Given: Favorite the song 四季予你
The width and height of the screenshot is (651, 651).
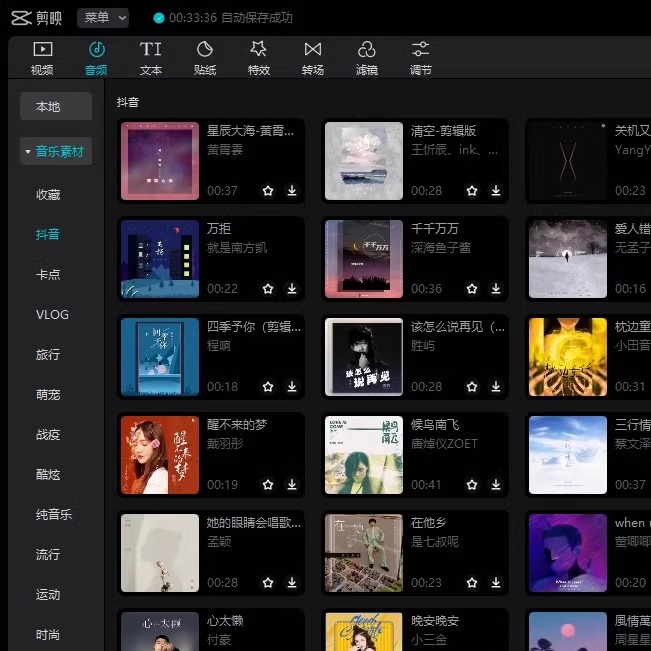Looking at the screenshot, I should click(268, 387).
